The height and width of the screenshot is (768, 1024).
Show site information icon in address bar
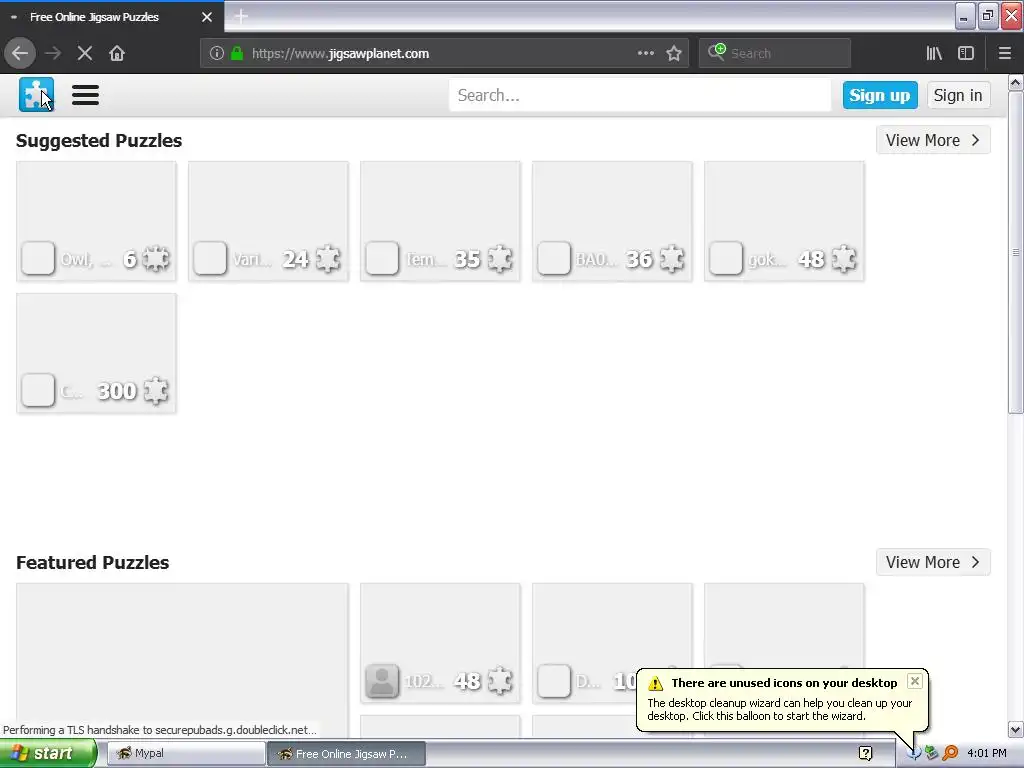[217, 54]
